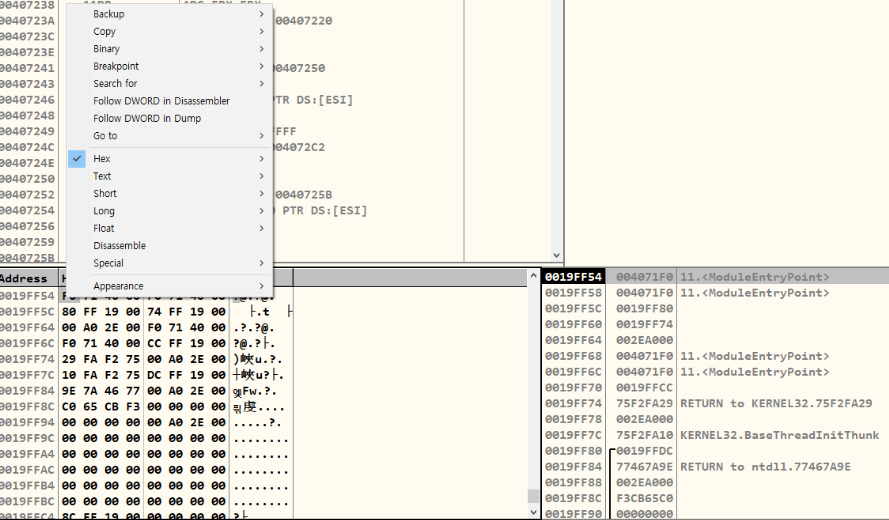Select stack value 0019FF80 at 0019FF5C
The width and height of the screenshot is (889, 520).
(x=645, y=308)
